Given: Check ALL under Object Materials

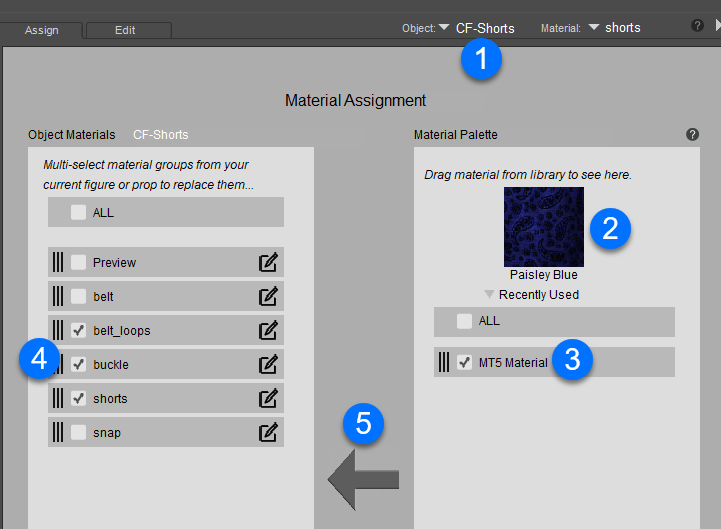Looking at the screenshot, I should (78, 212).
